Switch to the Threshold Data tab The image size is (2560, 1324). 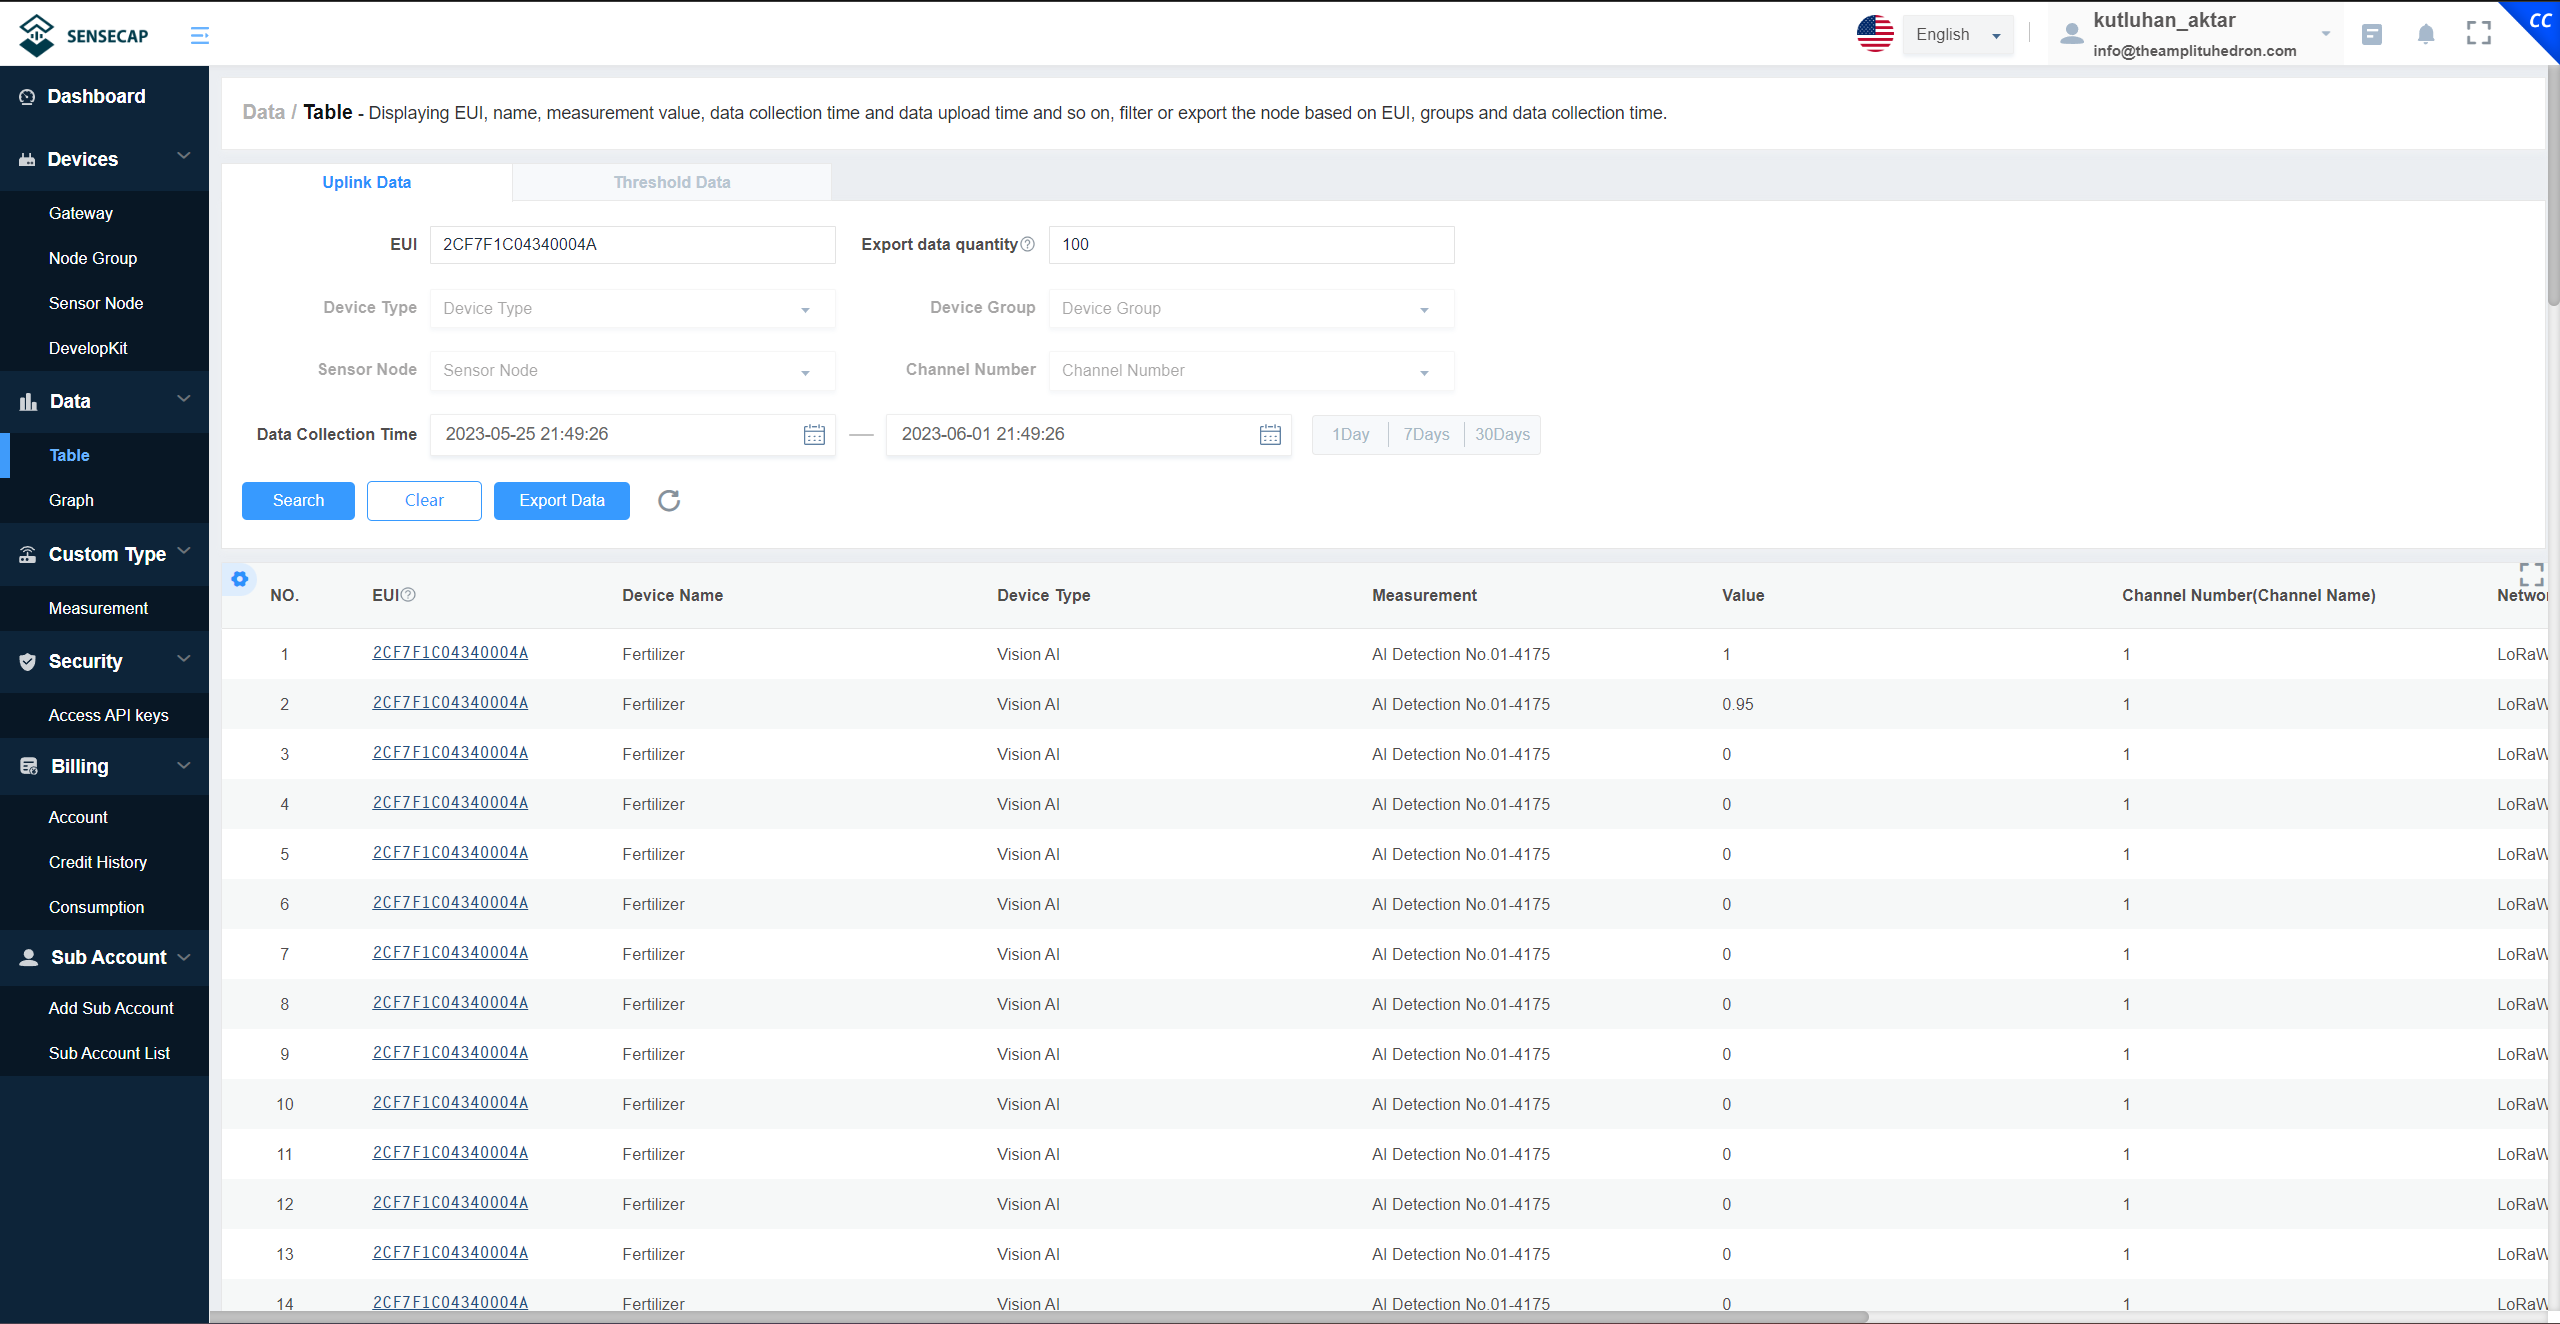click(x=672, y=182)
